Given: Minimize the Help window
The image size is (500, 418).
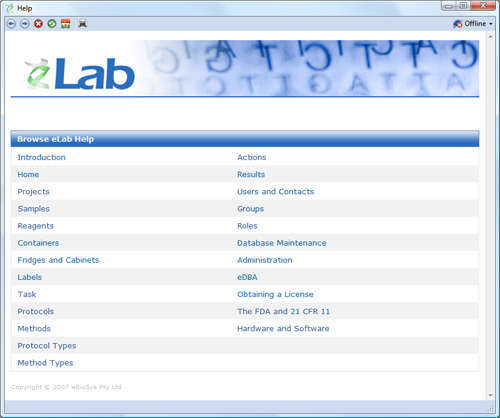Looking at the screenshot, I should coord(449,6).
